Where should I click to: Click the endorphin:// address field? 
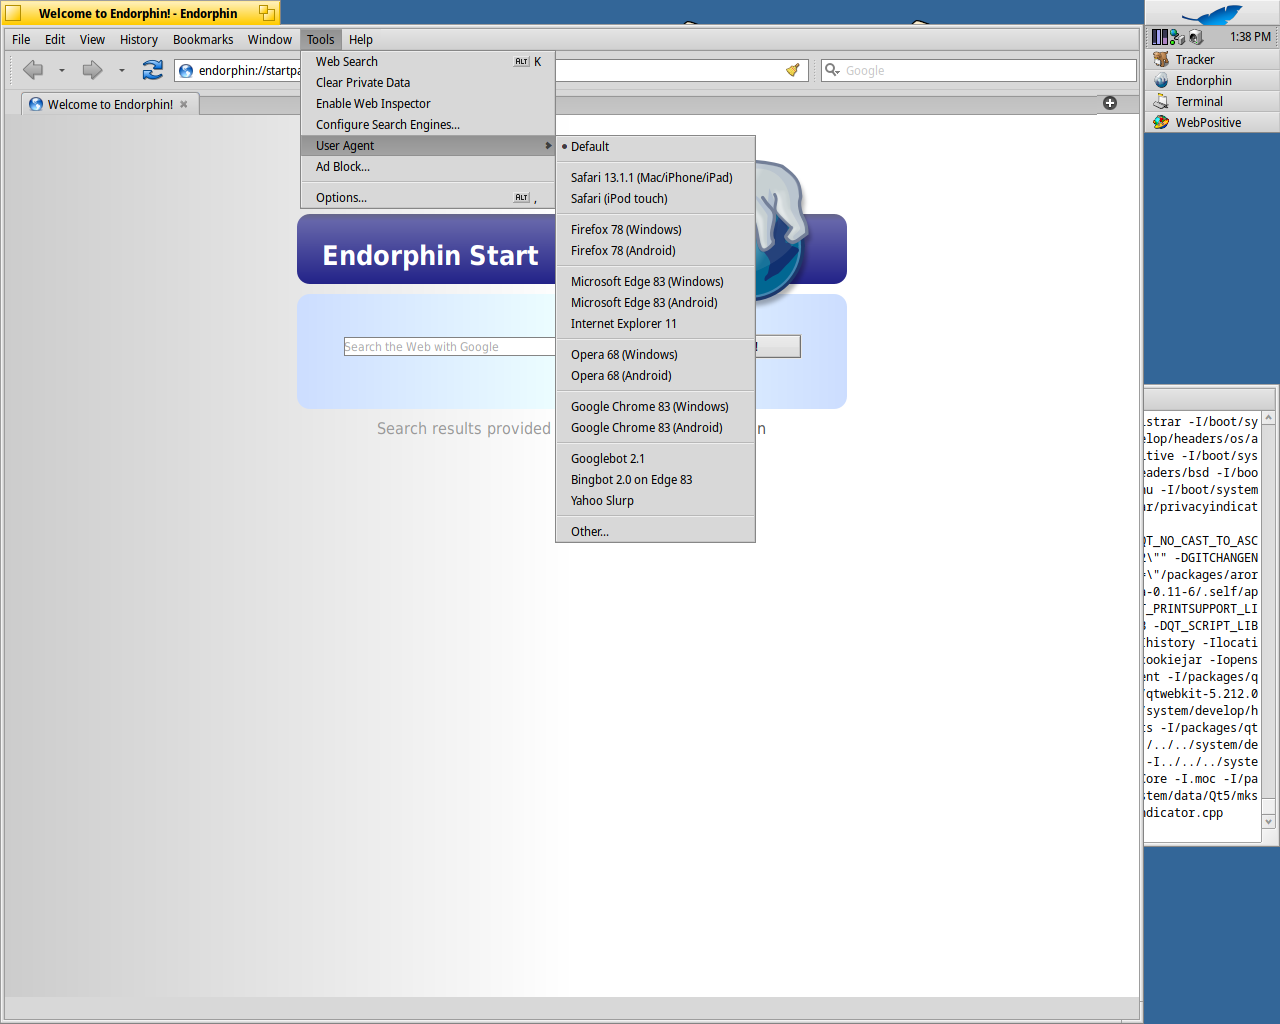point(490,70)
